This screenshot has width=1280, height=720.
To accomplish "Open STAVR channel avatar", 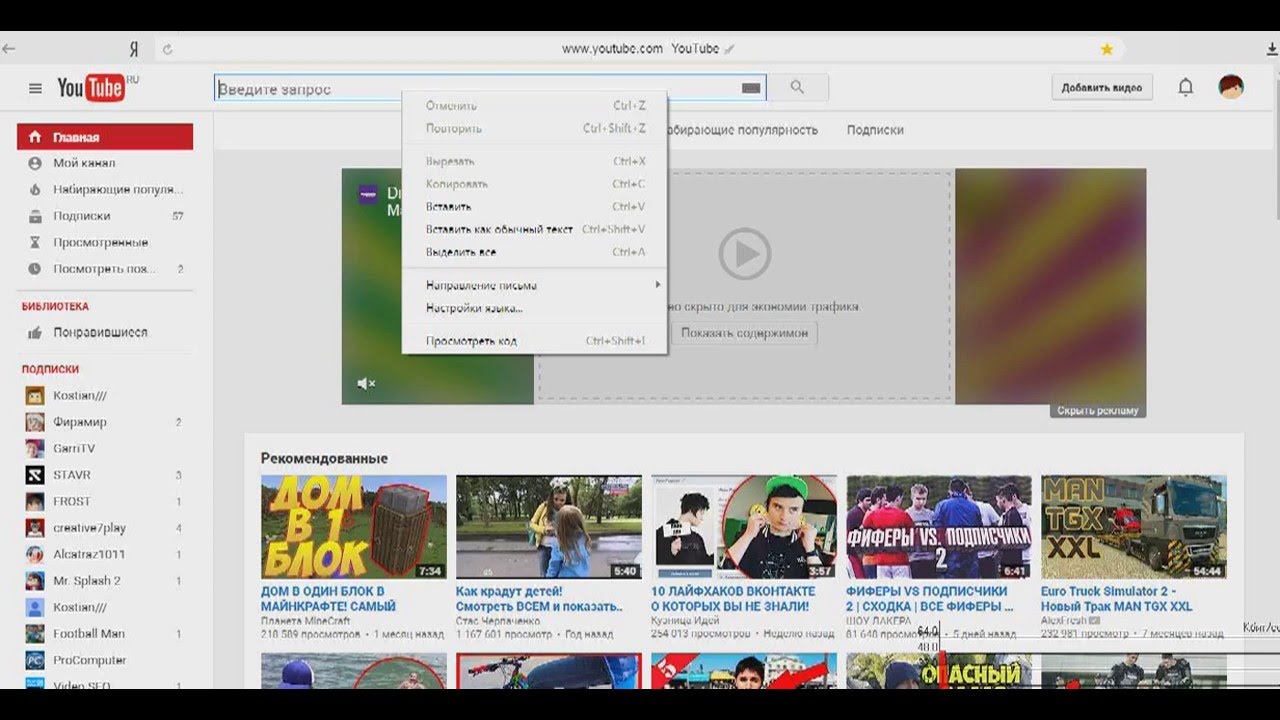I will click(x=35, y=475).
